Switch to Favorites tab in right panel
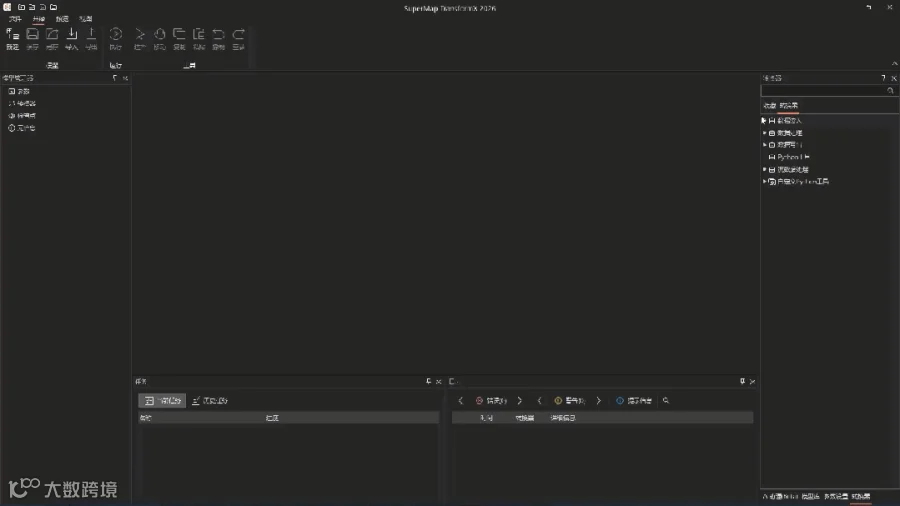Image resolution: width=900 pixels, height=506 pixels. [x=770, y=106]
